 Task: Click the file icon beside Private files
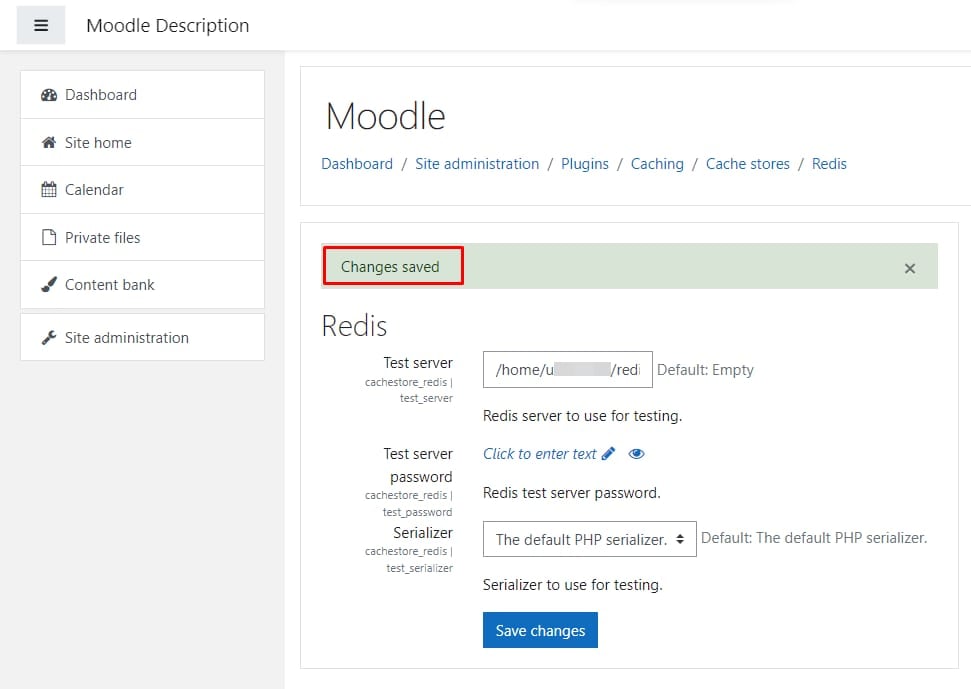(49, 237)
